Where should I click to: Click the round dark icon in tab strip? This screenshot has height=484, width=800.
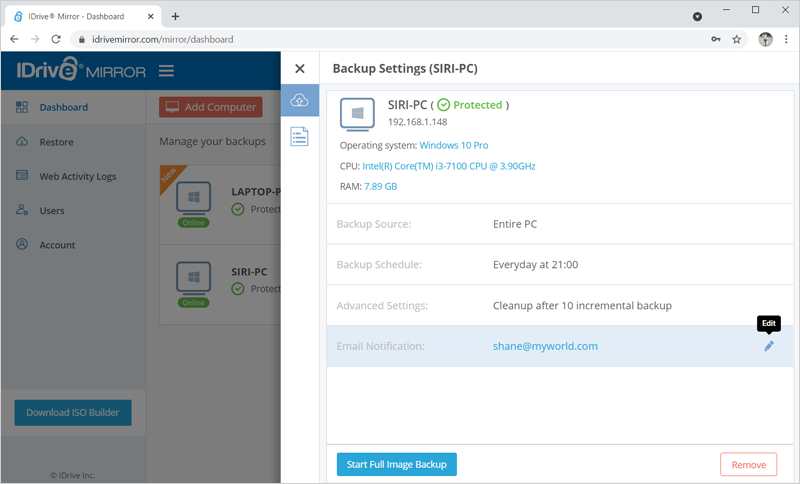pyautogui.click(x=697, y=17)
